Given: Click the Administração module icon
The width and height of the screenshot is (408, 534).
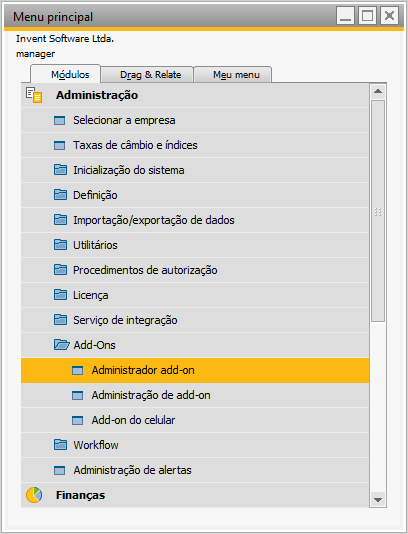Looking at the screenshot, I should pyautogui.click(x=34, y=95).
